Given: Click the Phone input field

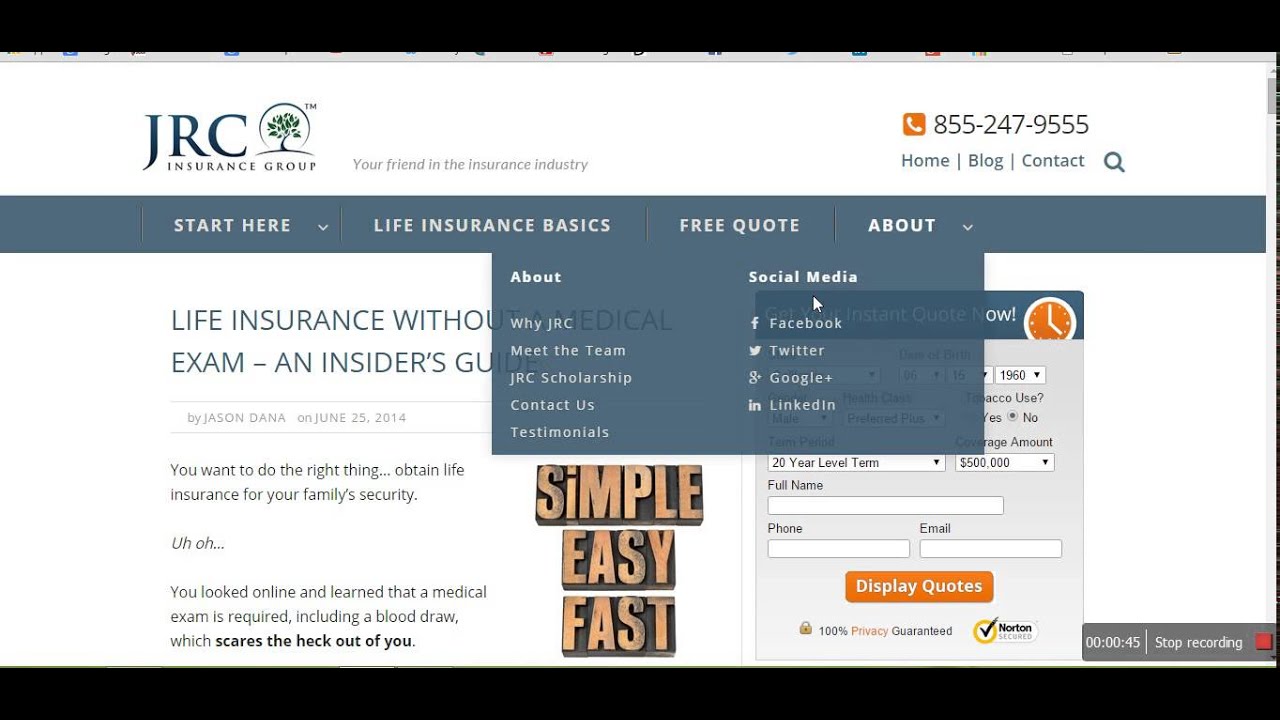Looking at the screenshot, I should pyautogui.click(x=838, y=549).
